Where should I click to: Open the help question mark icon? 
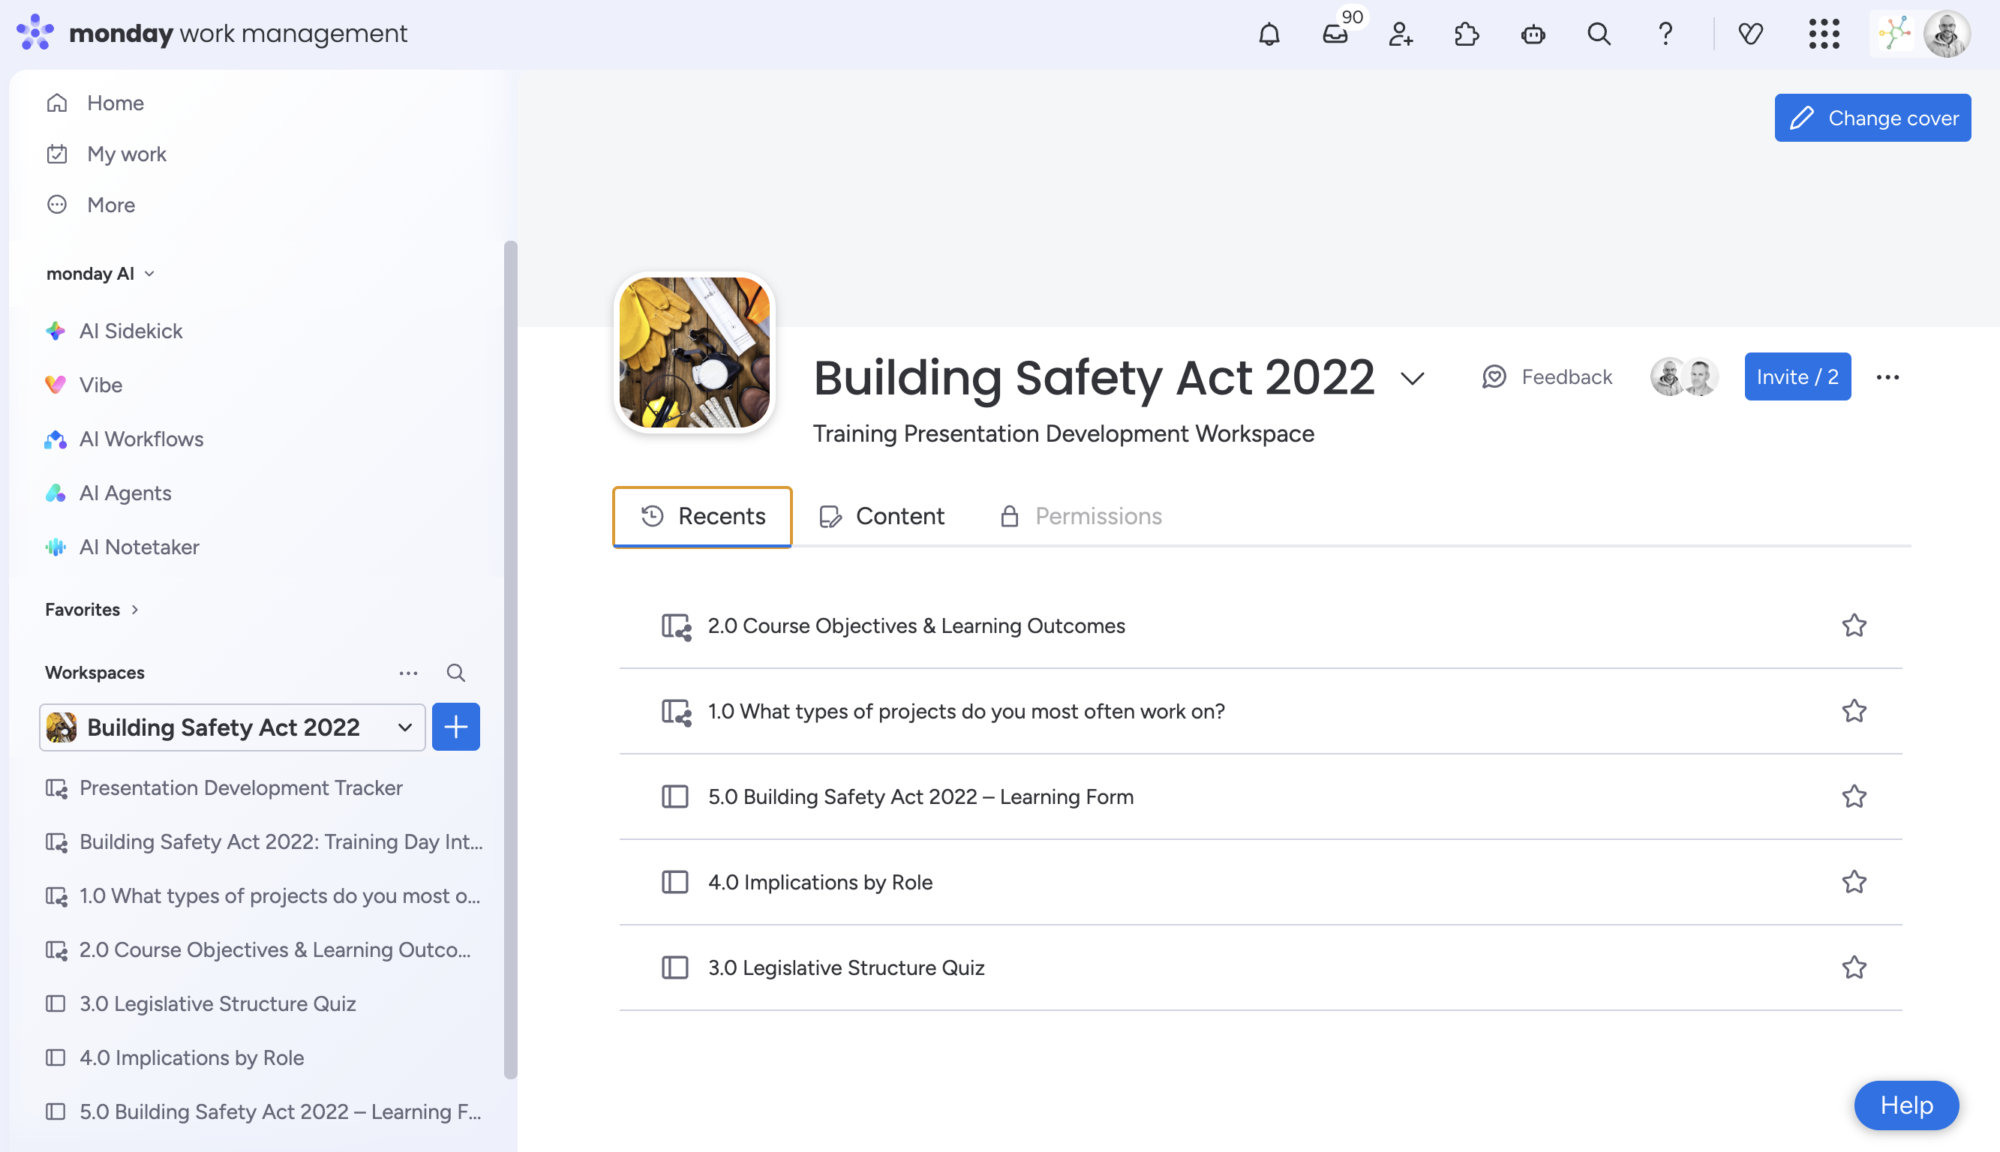pyautogui.click(x=1665, y=34)
